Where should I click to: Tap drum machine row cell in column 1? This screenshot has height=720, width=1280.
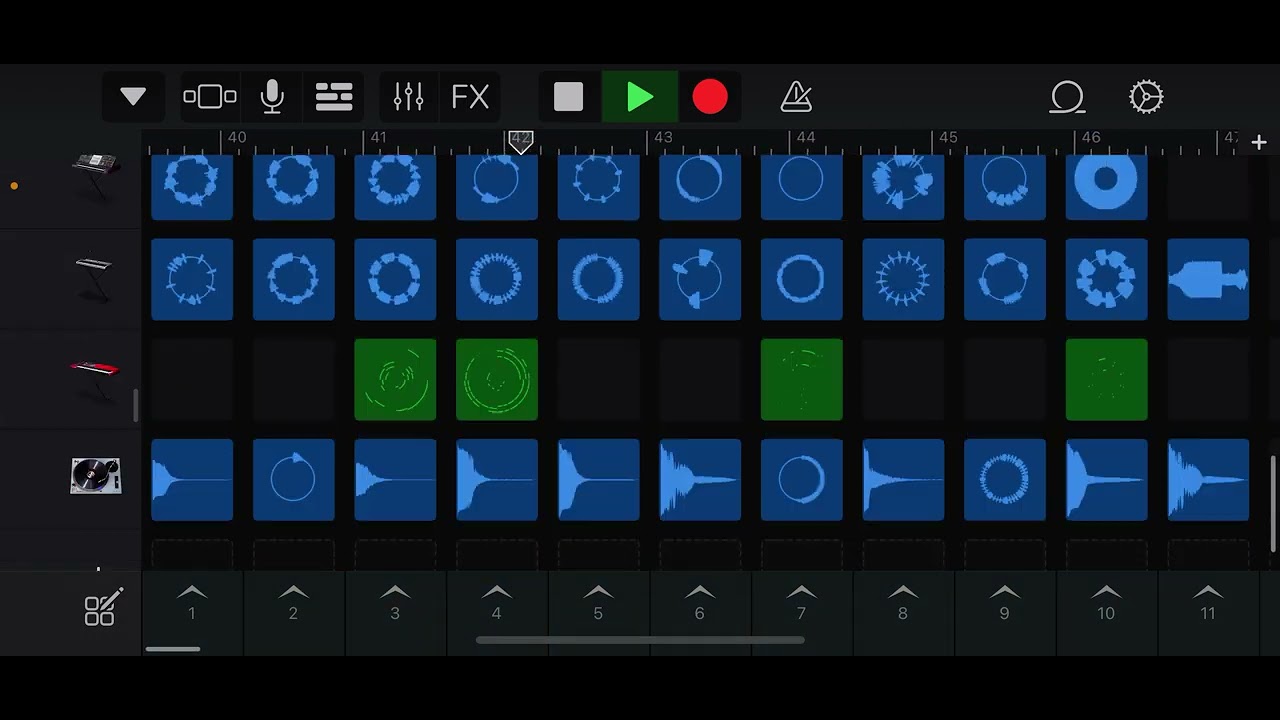[192, 186]
